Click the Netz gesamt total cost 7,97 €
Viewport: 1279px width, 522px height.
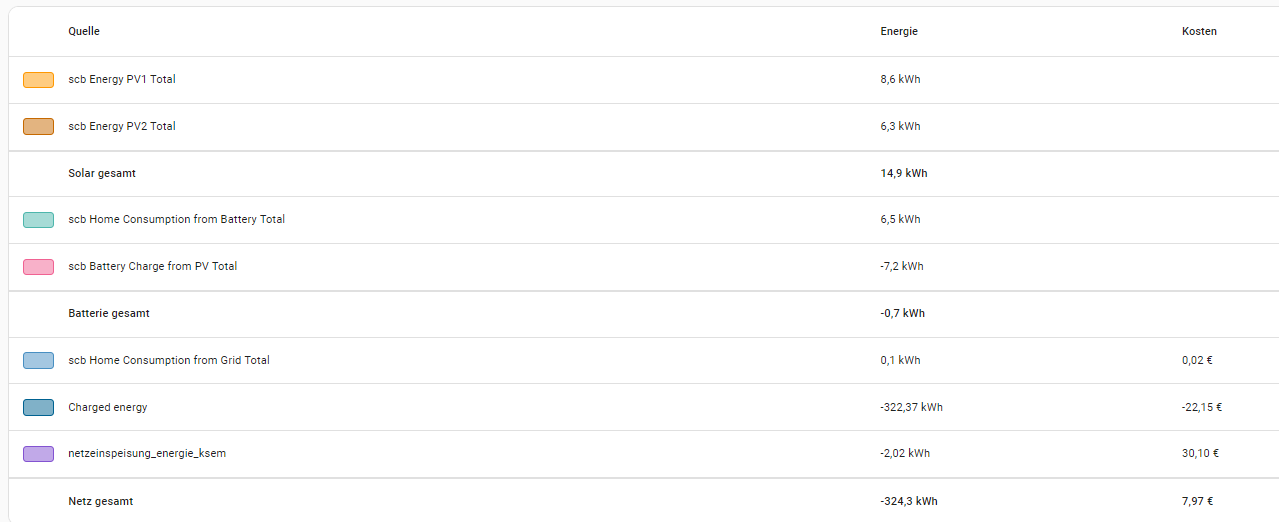click(1197, 501)
